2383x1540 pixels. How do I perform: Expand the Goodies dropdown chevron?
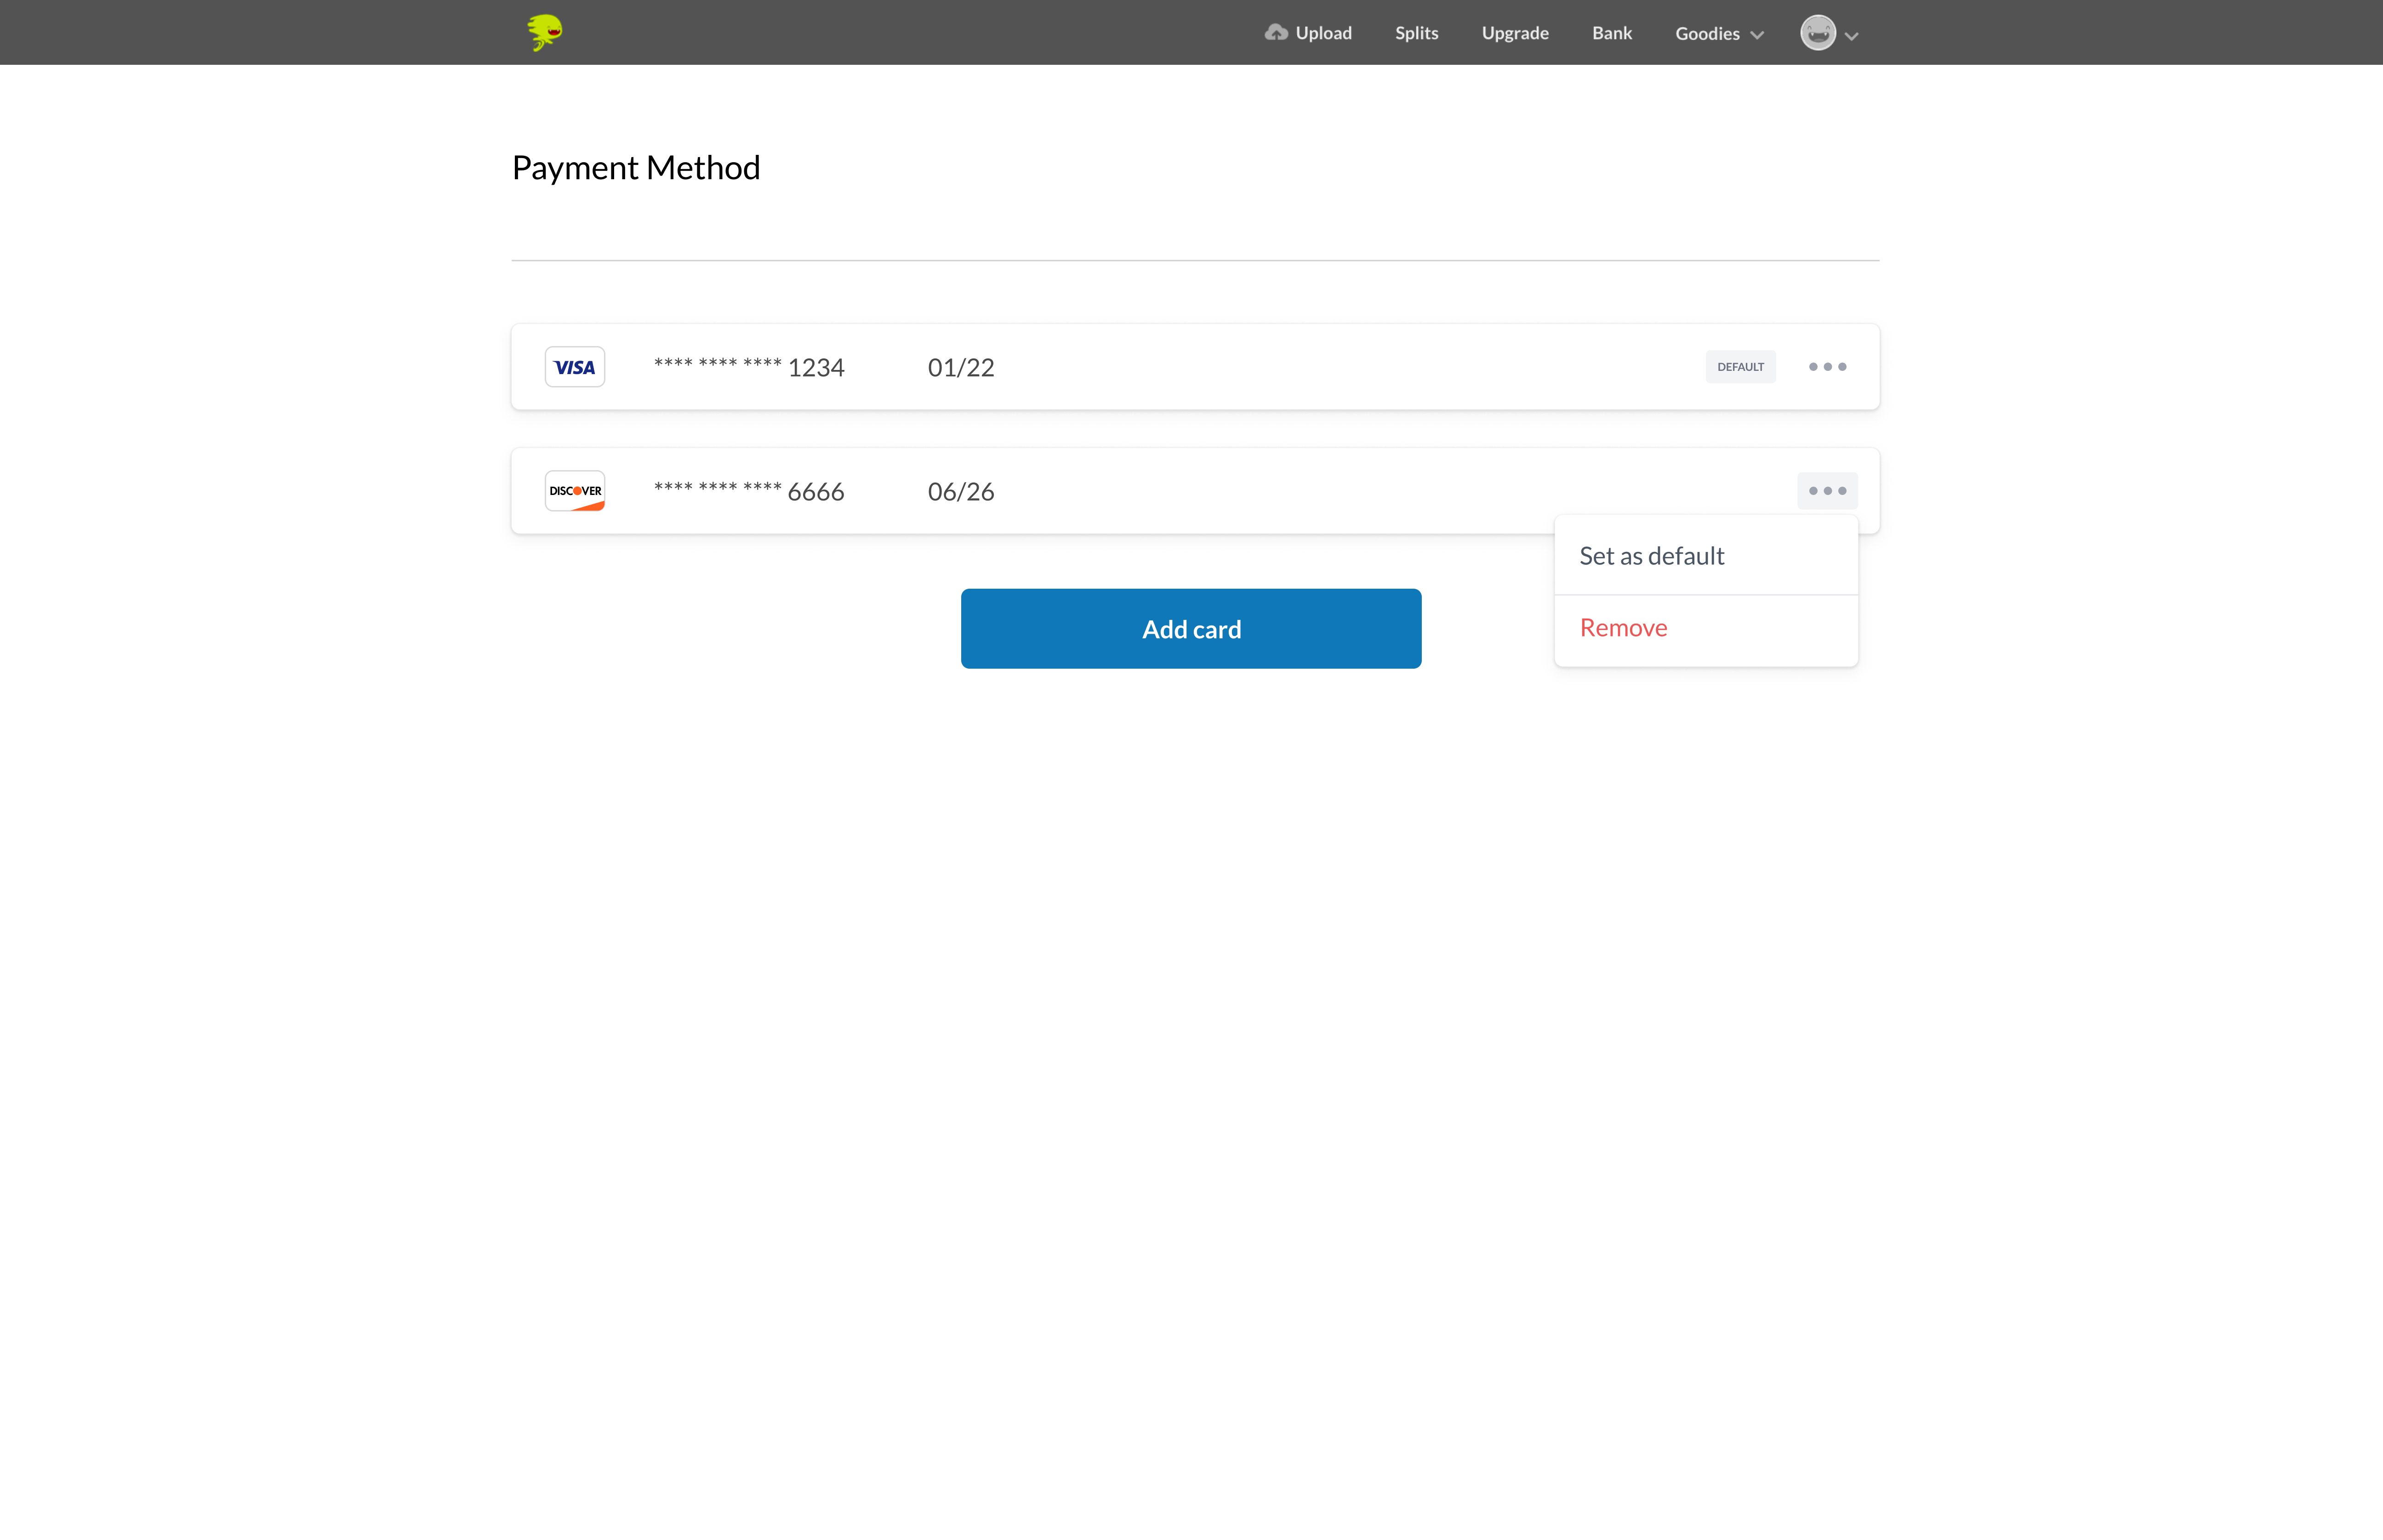1757,35
